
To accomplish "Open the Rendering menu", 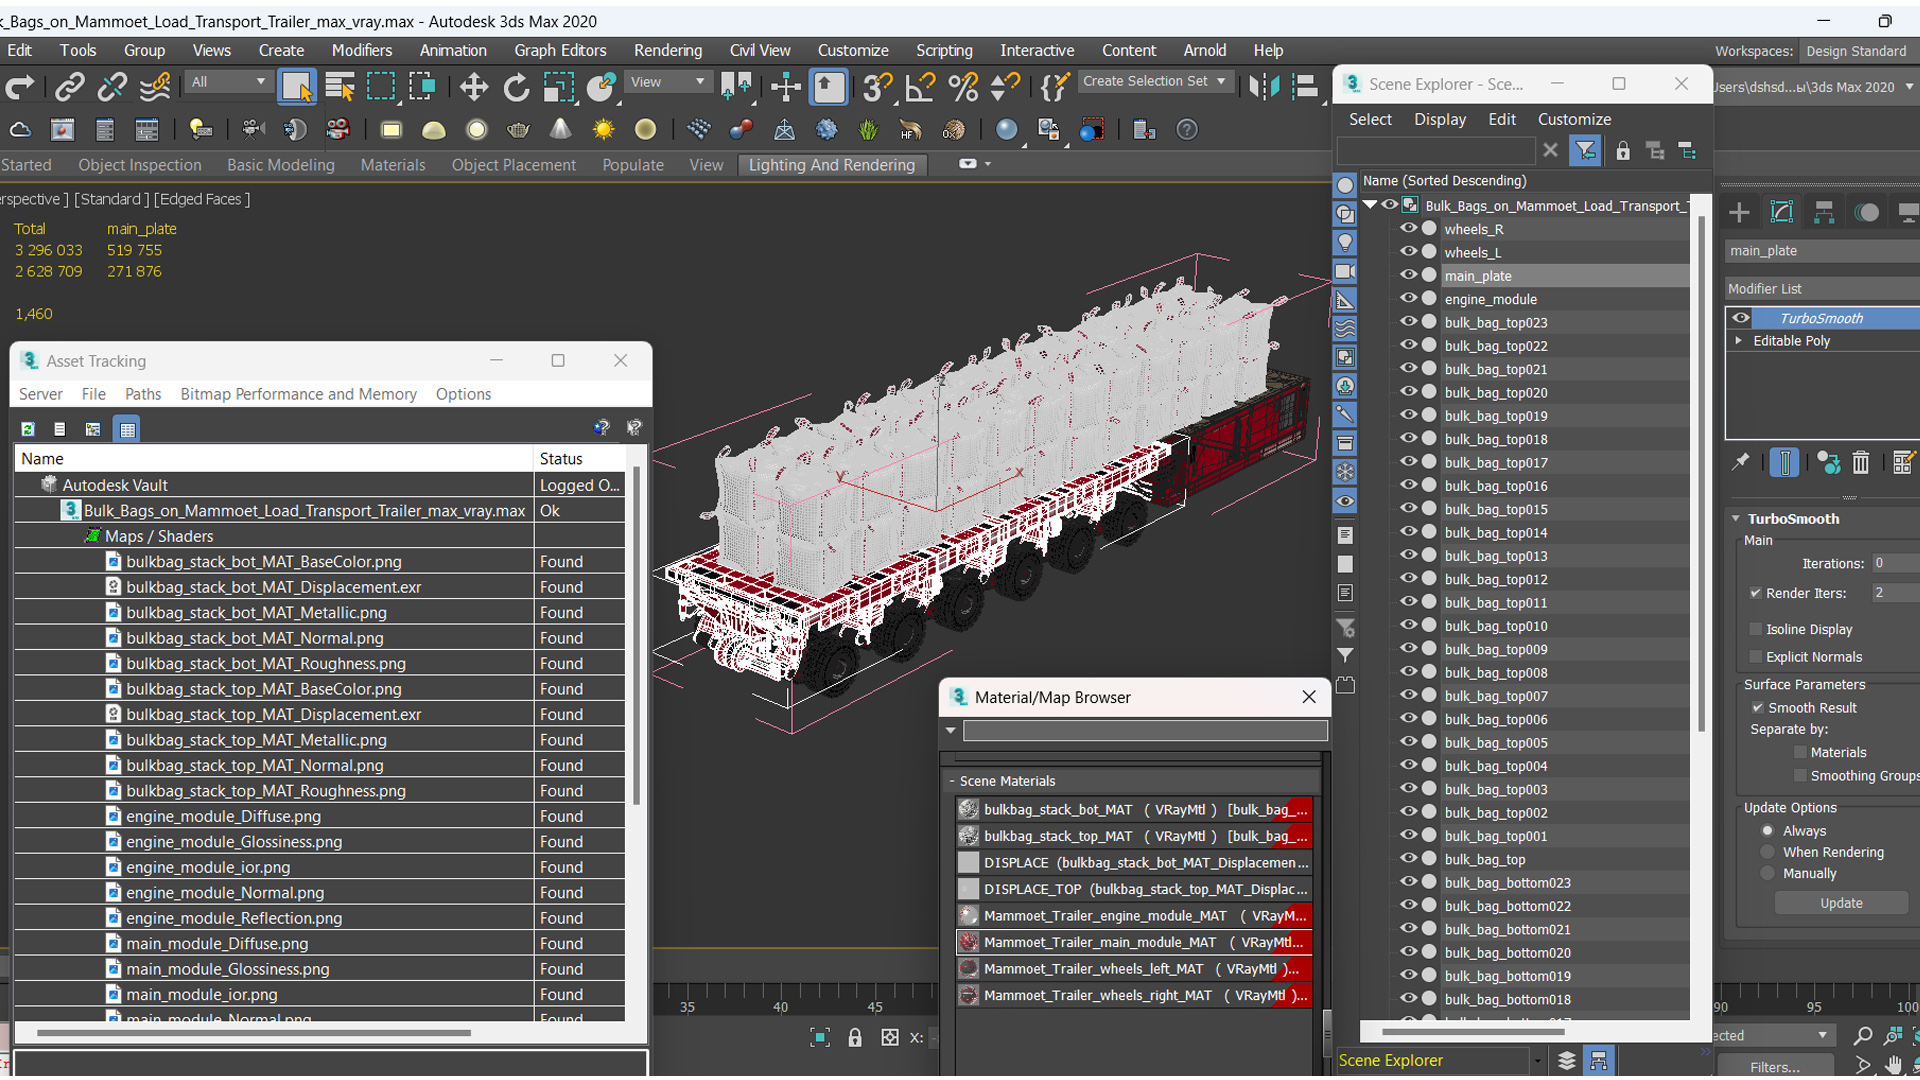I will (x=667, y=50).
